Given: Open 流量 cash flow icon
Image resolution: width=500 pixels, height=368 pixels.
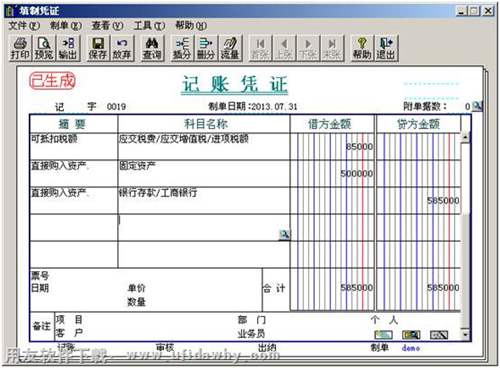Looking at the screenshot, I should (x=230, y=49).
